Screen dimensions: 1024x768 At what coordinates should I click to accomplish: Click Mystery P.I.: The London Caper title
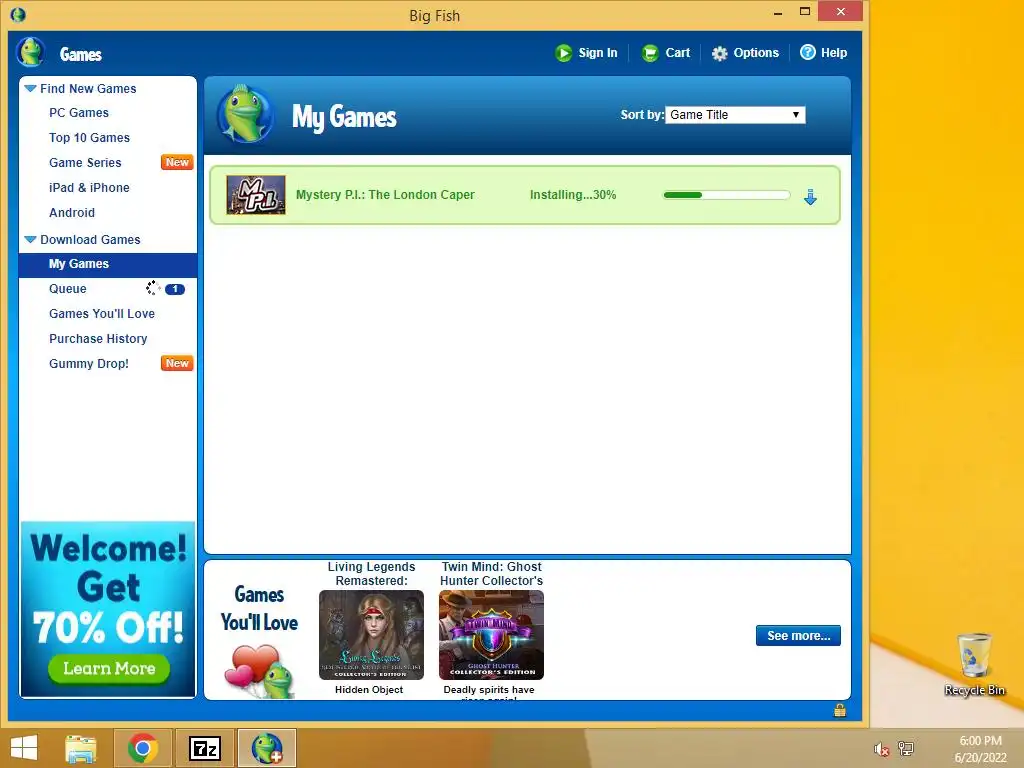tap(385, 195)
